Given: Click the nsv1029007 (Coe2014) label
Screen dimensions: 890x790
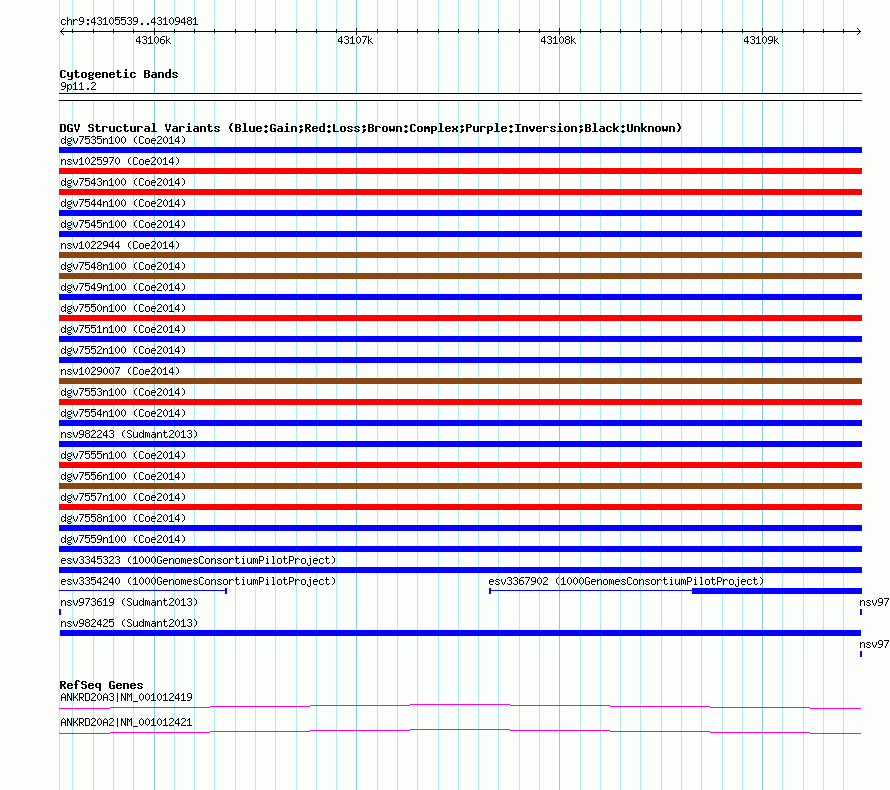Looking at the screenshot, I should [x=120, y=371].
